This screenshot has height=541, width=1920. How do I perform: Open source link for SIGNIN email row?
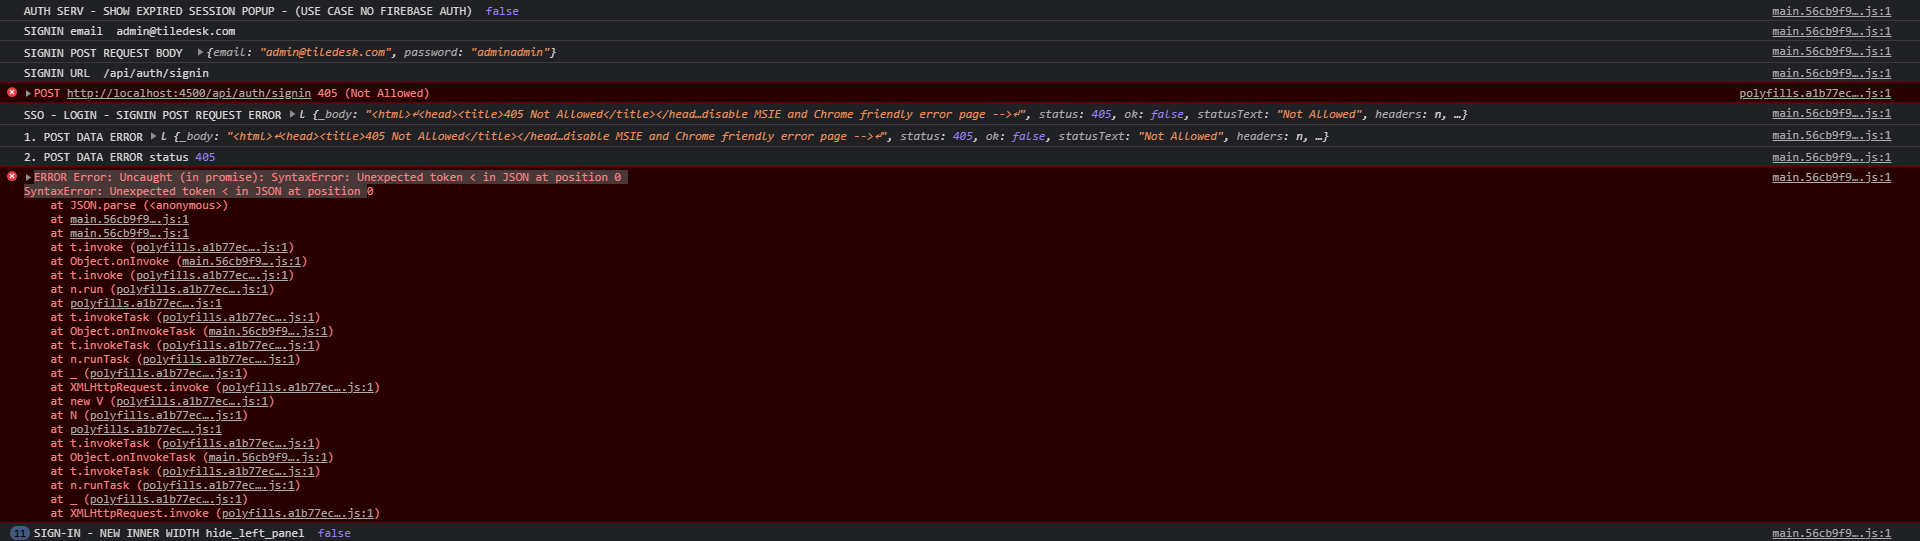[1831, 31]
